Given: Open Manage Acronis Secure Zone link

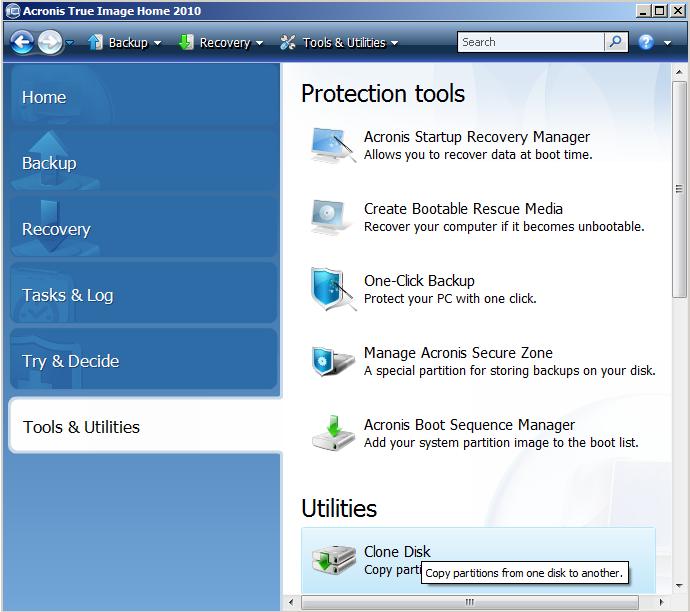Looking at the screenshot, I should click(458, 353).
